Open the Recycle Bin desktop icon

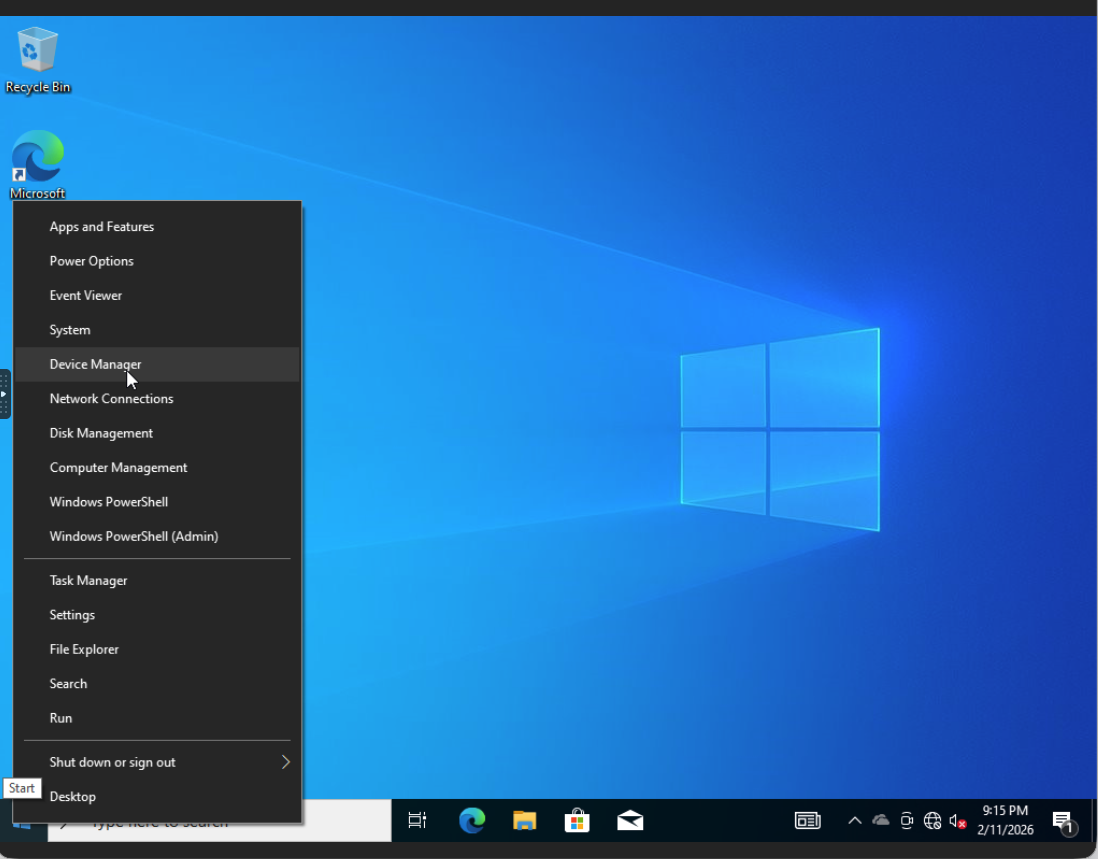38,60
